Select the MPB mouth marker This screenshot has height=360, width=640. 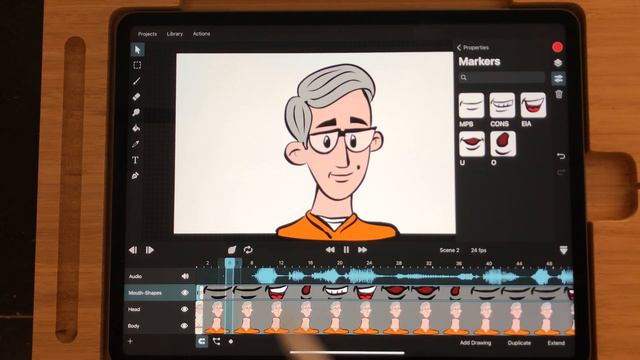pos(471,105)
